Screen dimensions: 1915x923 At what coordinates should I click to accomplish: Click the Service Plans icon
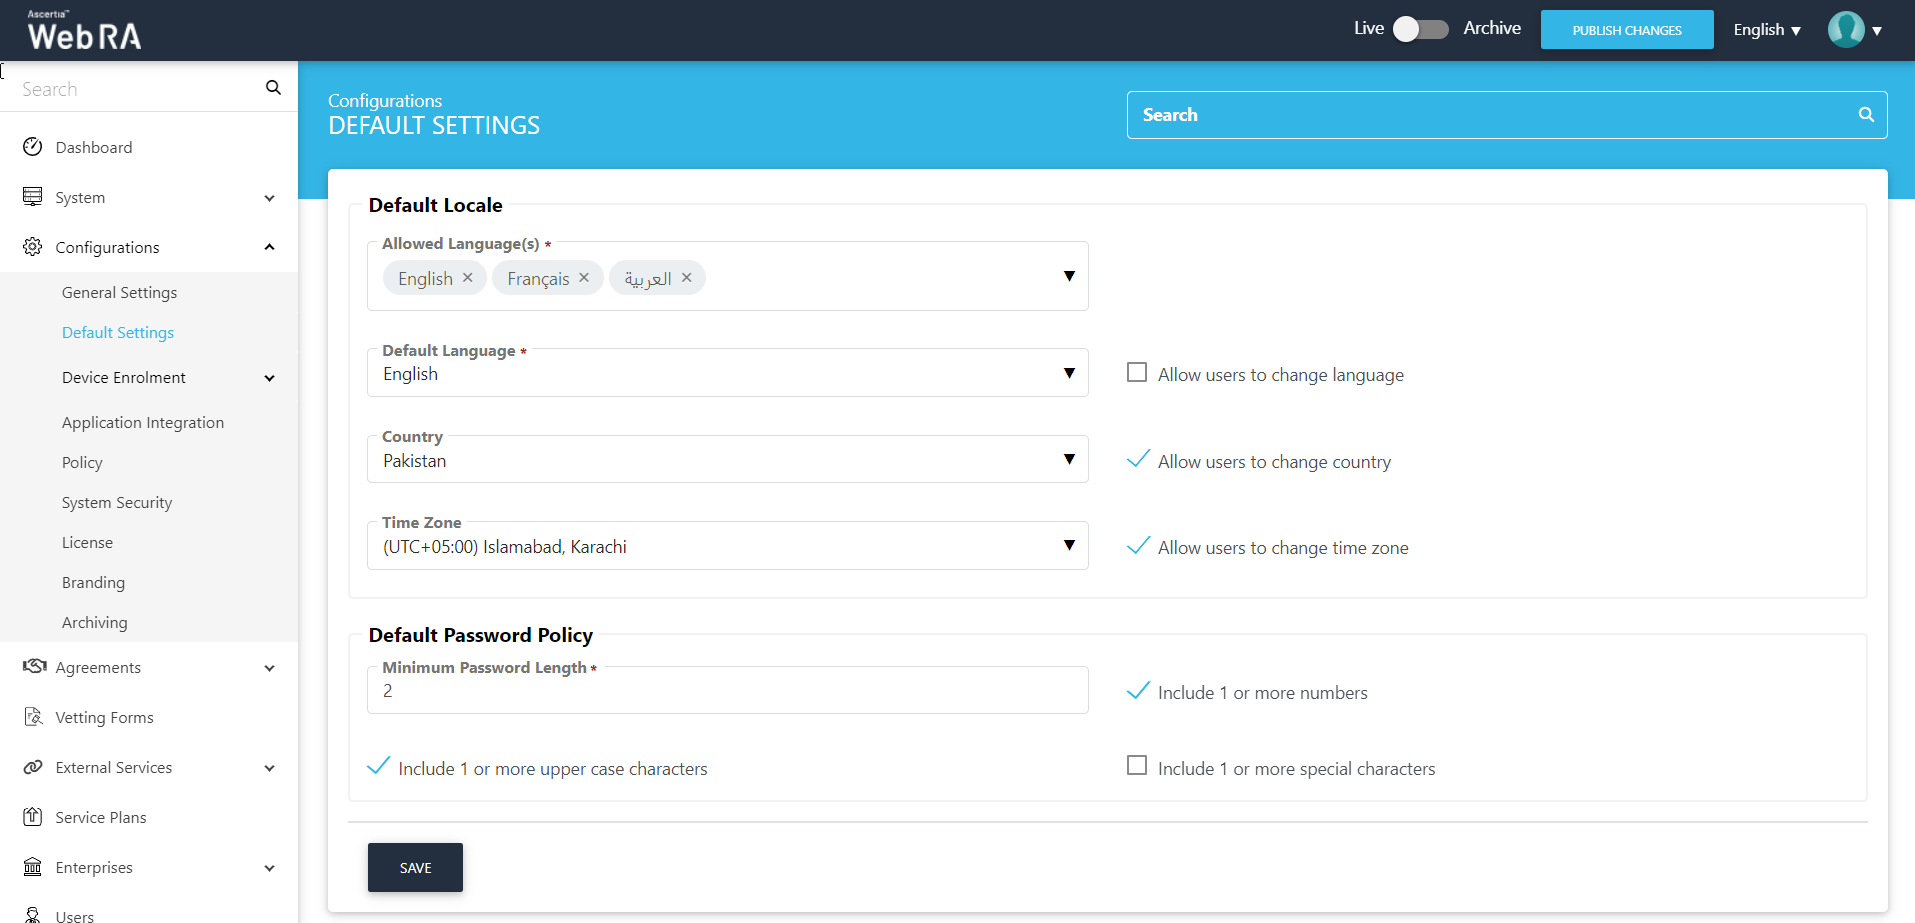point(33,817)
